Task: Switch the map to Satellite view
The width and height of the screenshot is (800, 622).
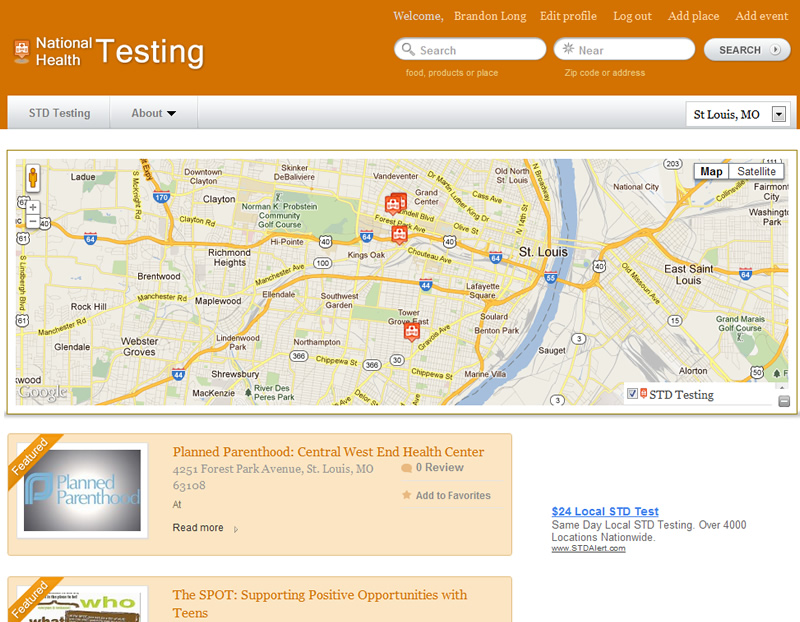Action: pos(756,171)
